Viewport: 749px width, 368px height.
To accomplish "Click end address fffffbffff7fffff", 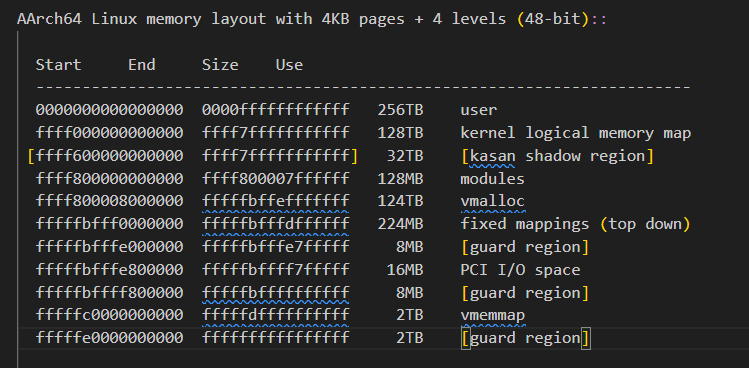I will (x=276, y=270).
